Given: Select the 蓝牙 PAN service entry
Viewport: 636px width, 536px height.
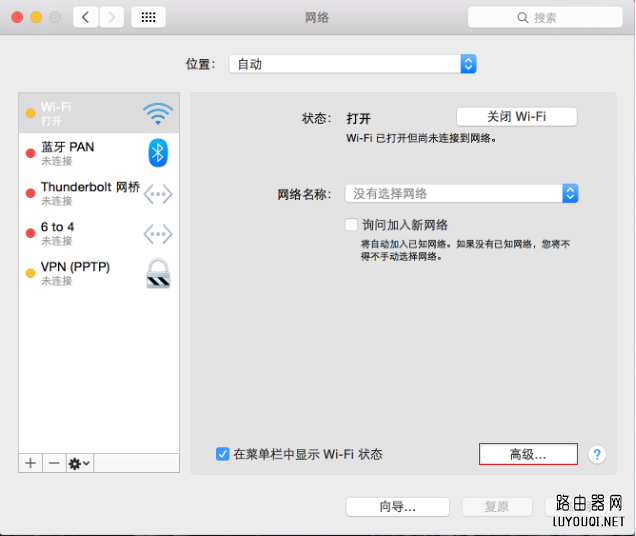Looking at the screenshot, I should pos(80,153).
